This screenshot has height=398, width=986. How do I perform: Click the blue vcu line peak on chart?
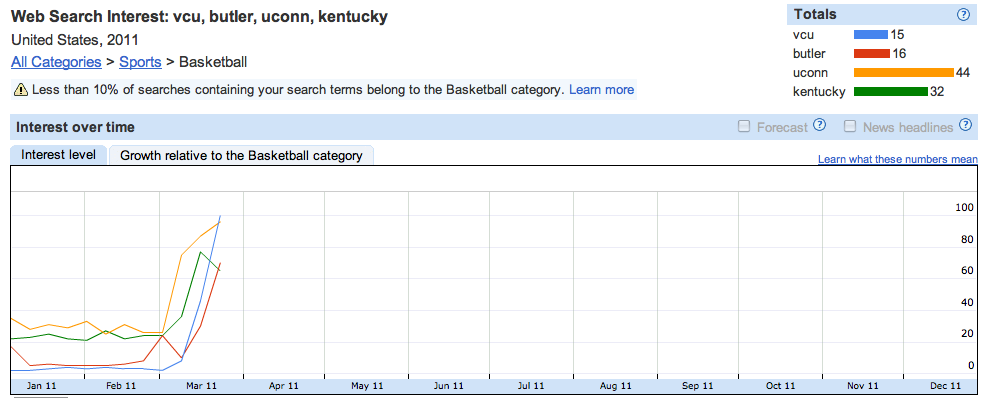click(x=220, y=217)
